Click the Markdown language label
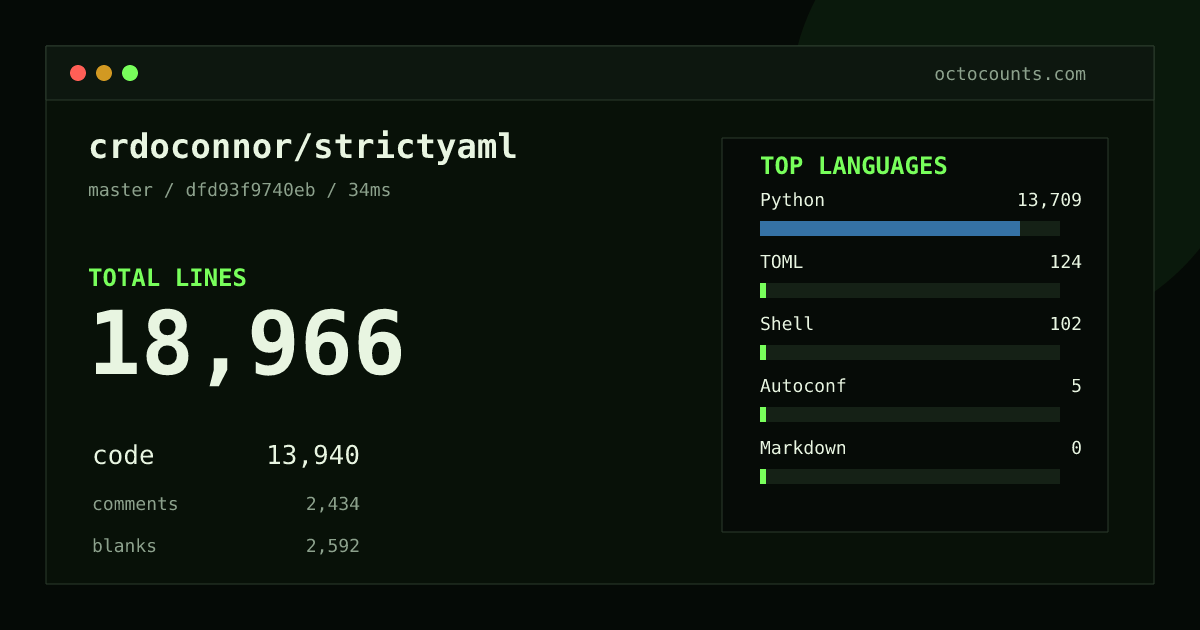The height and width of the screenshot is (630, 1200). coord(803,448)
